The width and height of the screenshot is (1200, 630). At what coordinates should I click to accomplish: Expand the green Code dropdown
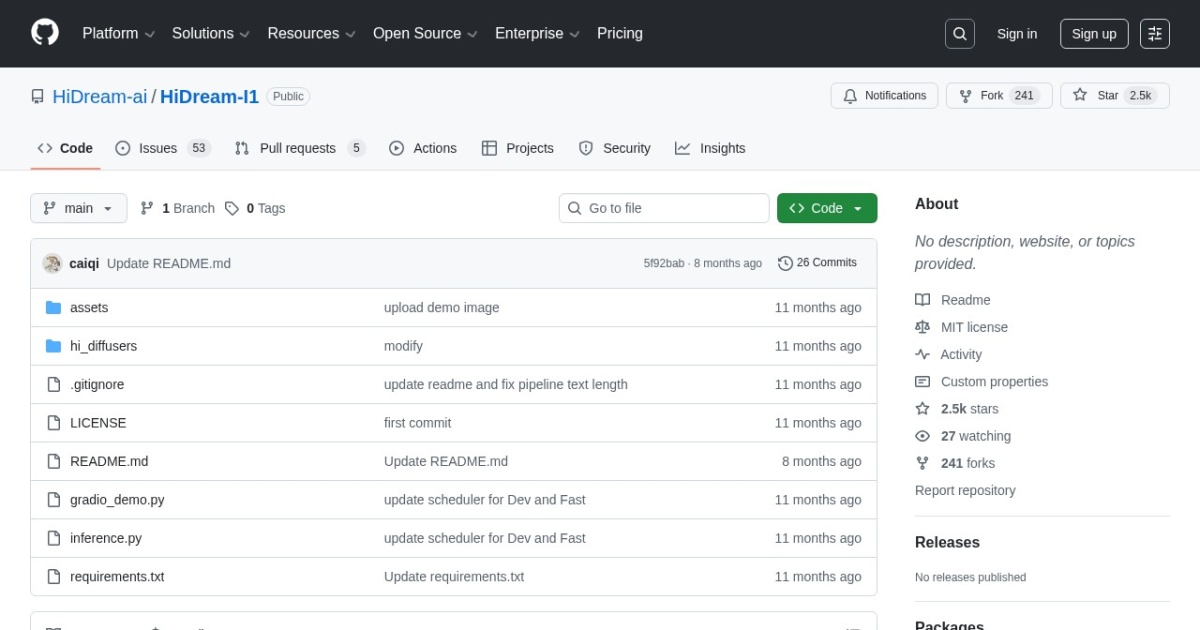pos(826,208)
